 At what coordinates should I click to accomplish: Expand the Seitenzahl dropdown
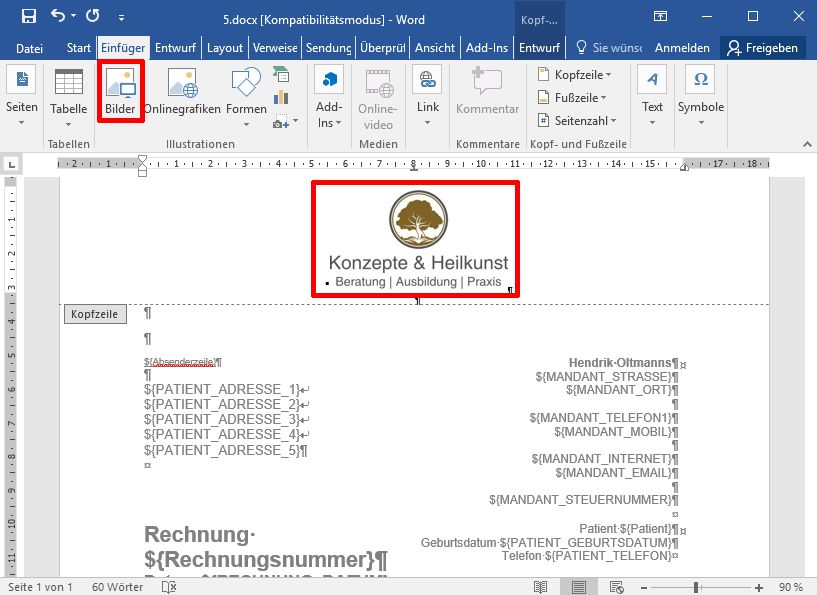click(x=574, y=120)
